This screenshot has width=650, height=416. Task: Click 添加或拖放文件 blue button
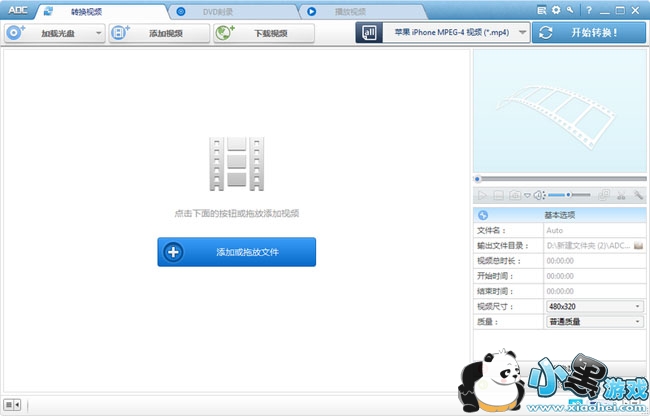[237, 252]
